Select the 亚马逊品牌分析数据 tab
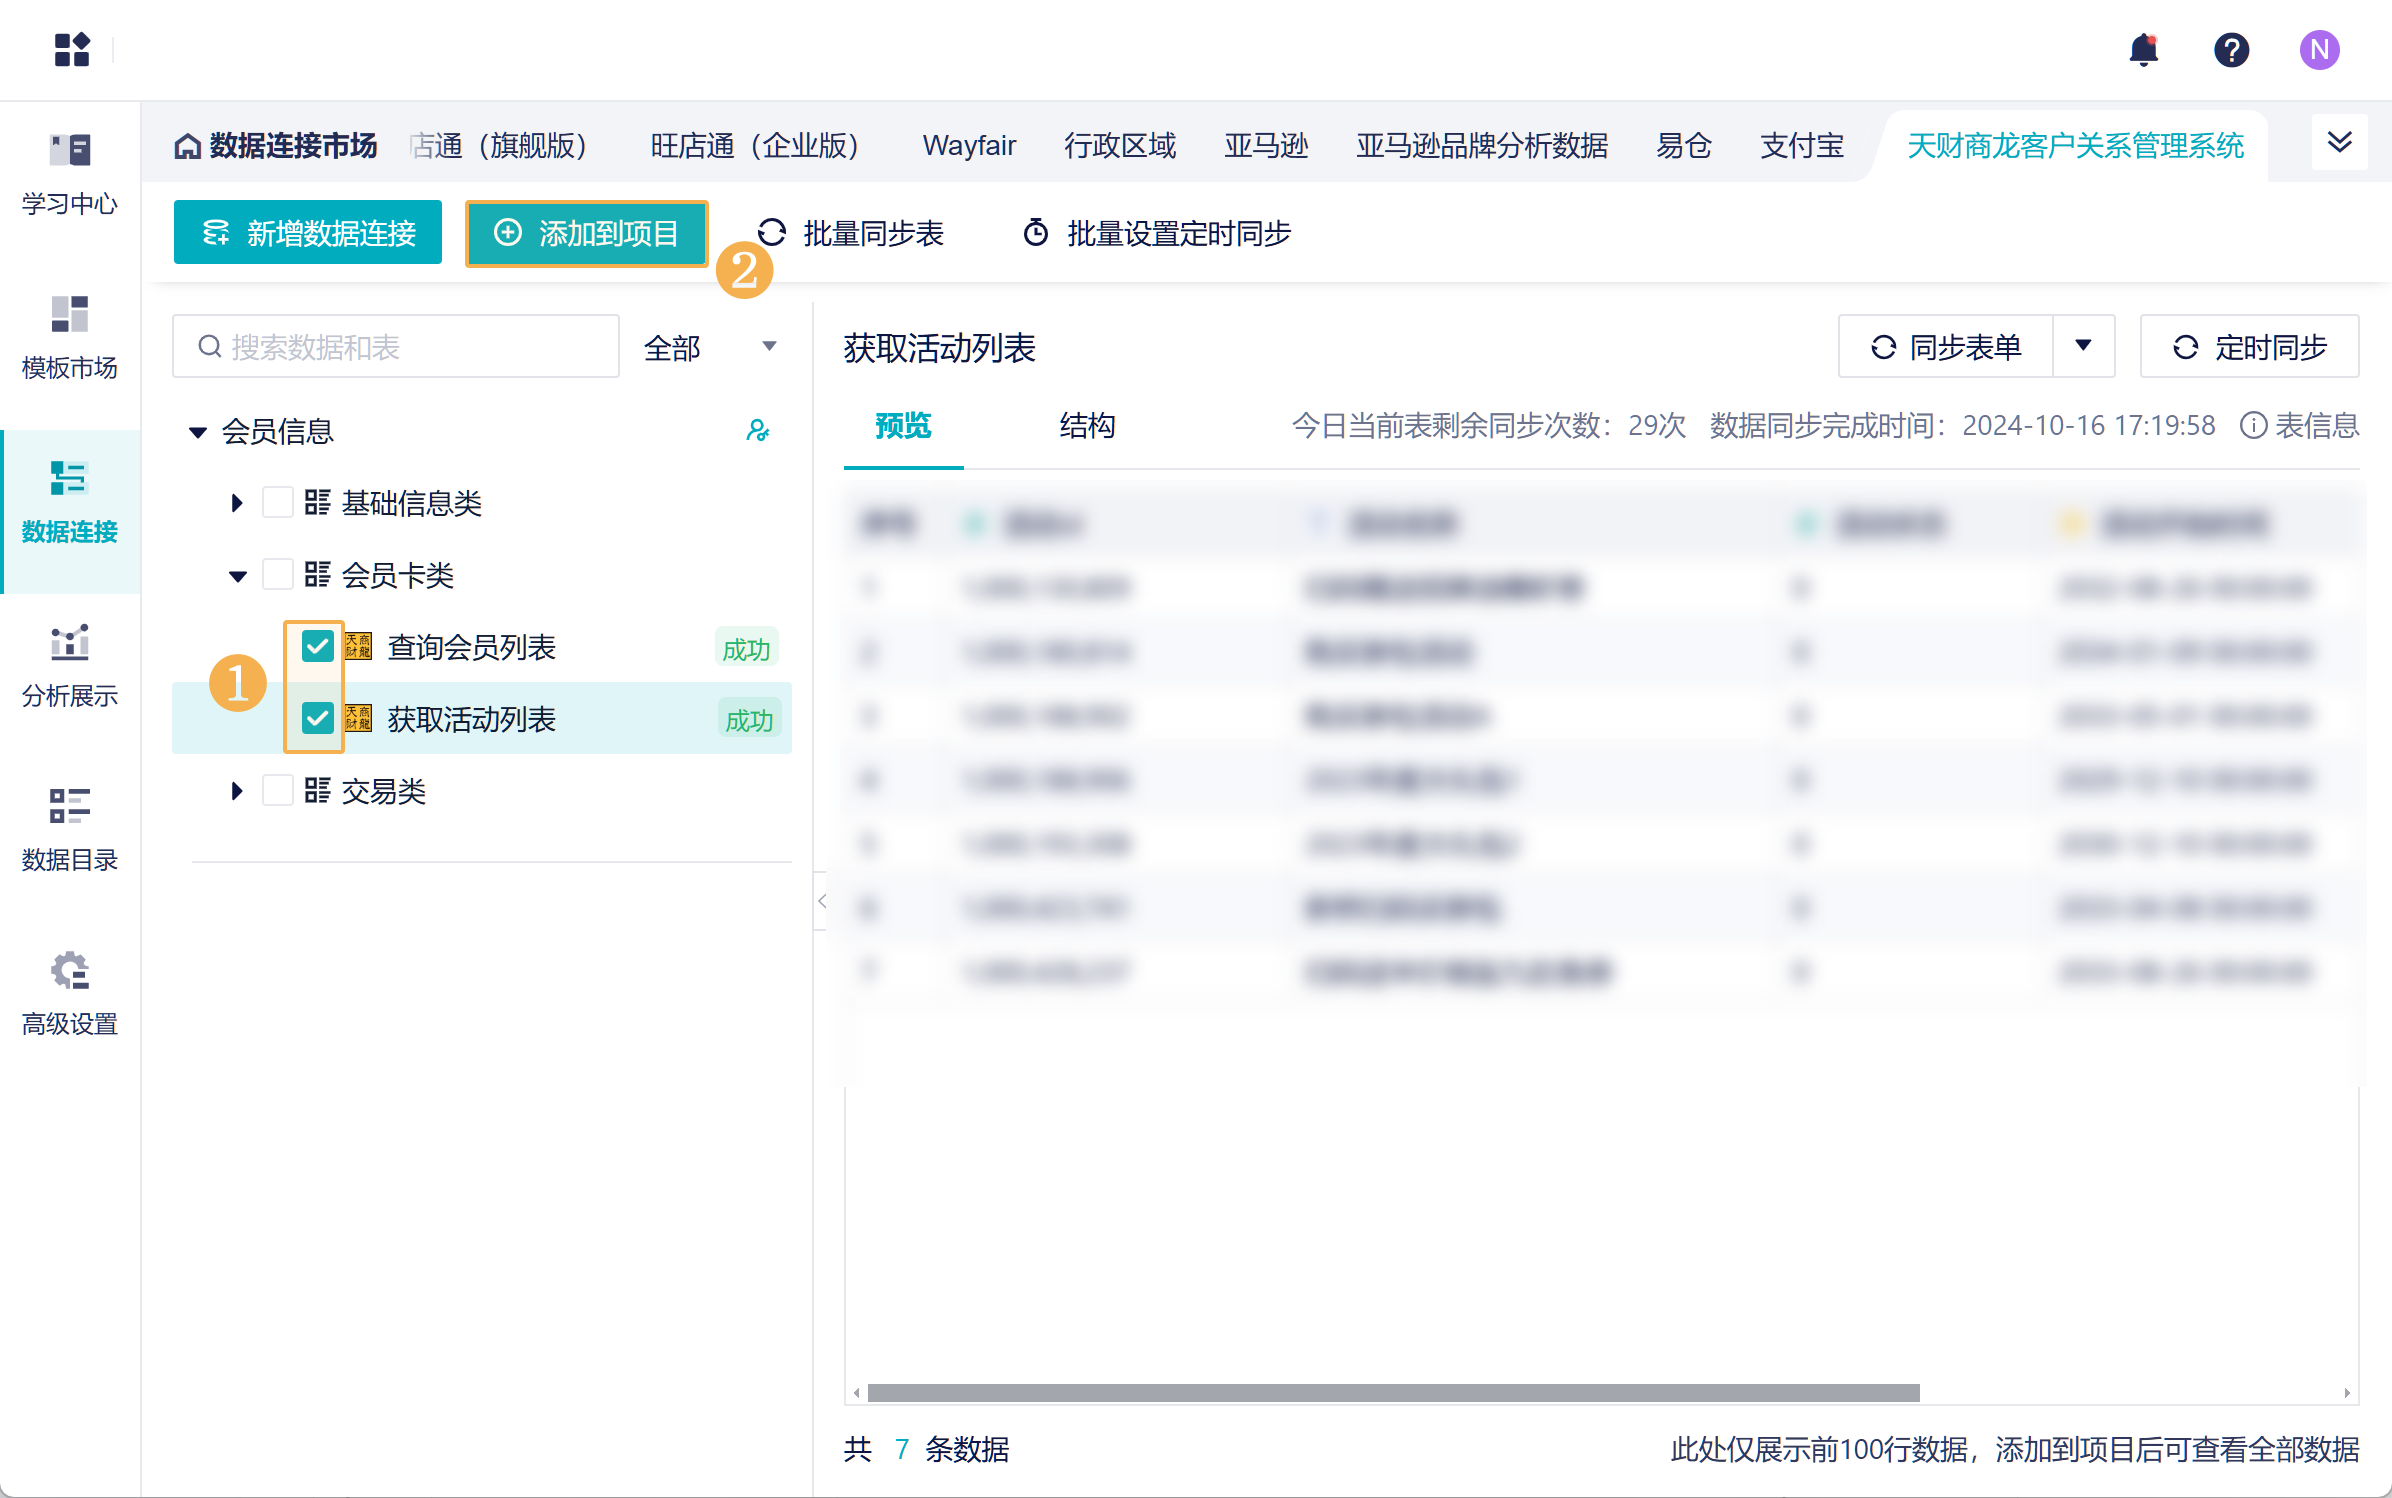 (1481, 146)
